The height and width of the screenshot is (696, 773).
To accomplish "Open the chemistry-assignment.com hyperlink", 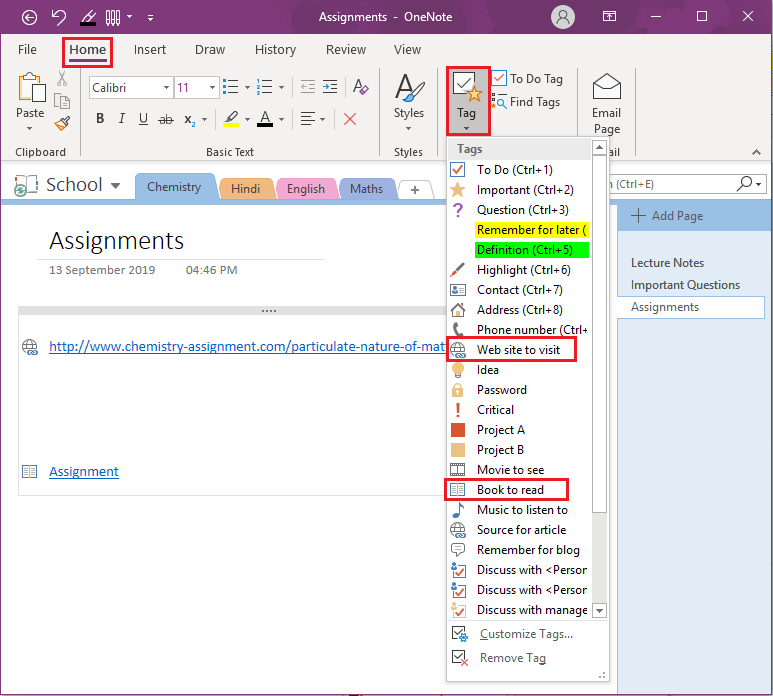I will pyautogui.click(x=246, y=347).
